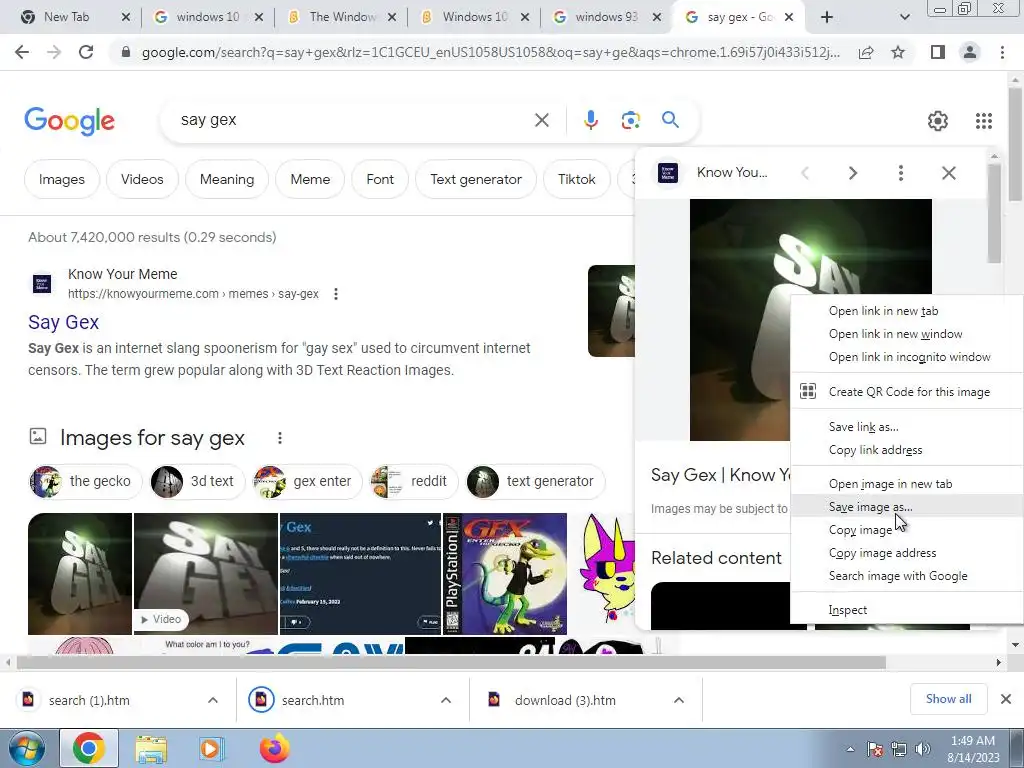Open preview panel more options
This screenshot has height=768, width=1024.
(901, 173)
